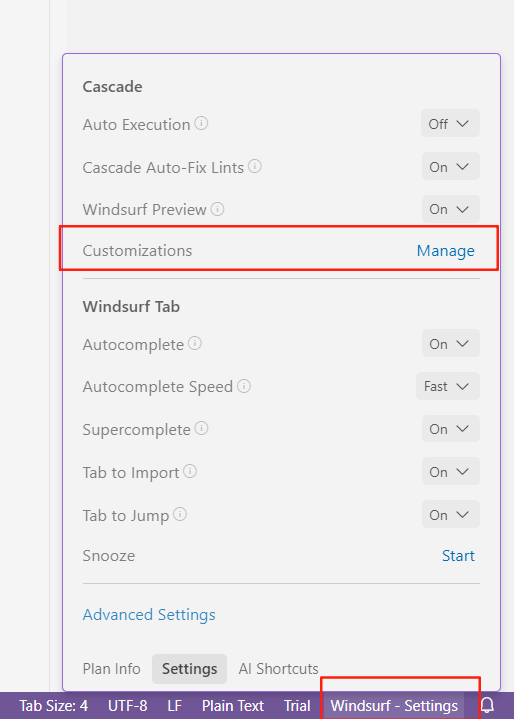The image size is (514, 719).
Task: Open the Advanced Settings link
Action: [149, 614]
